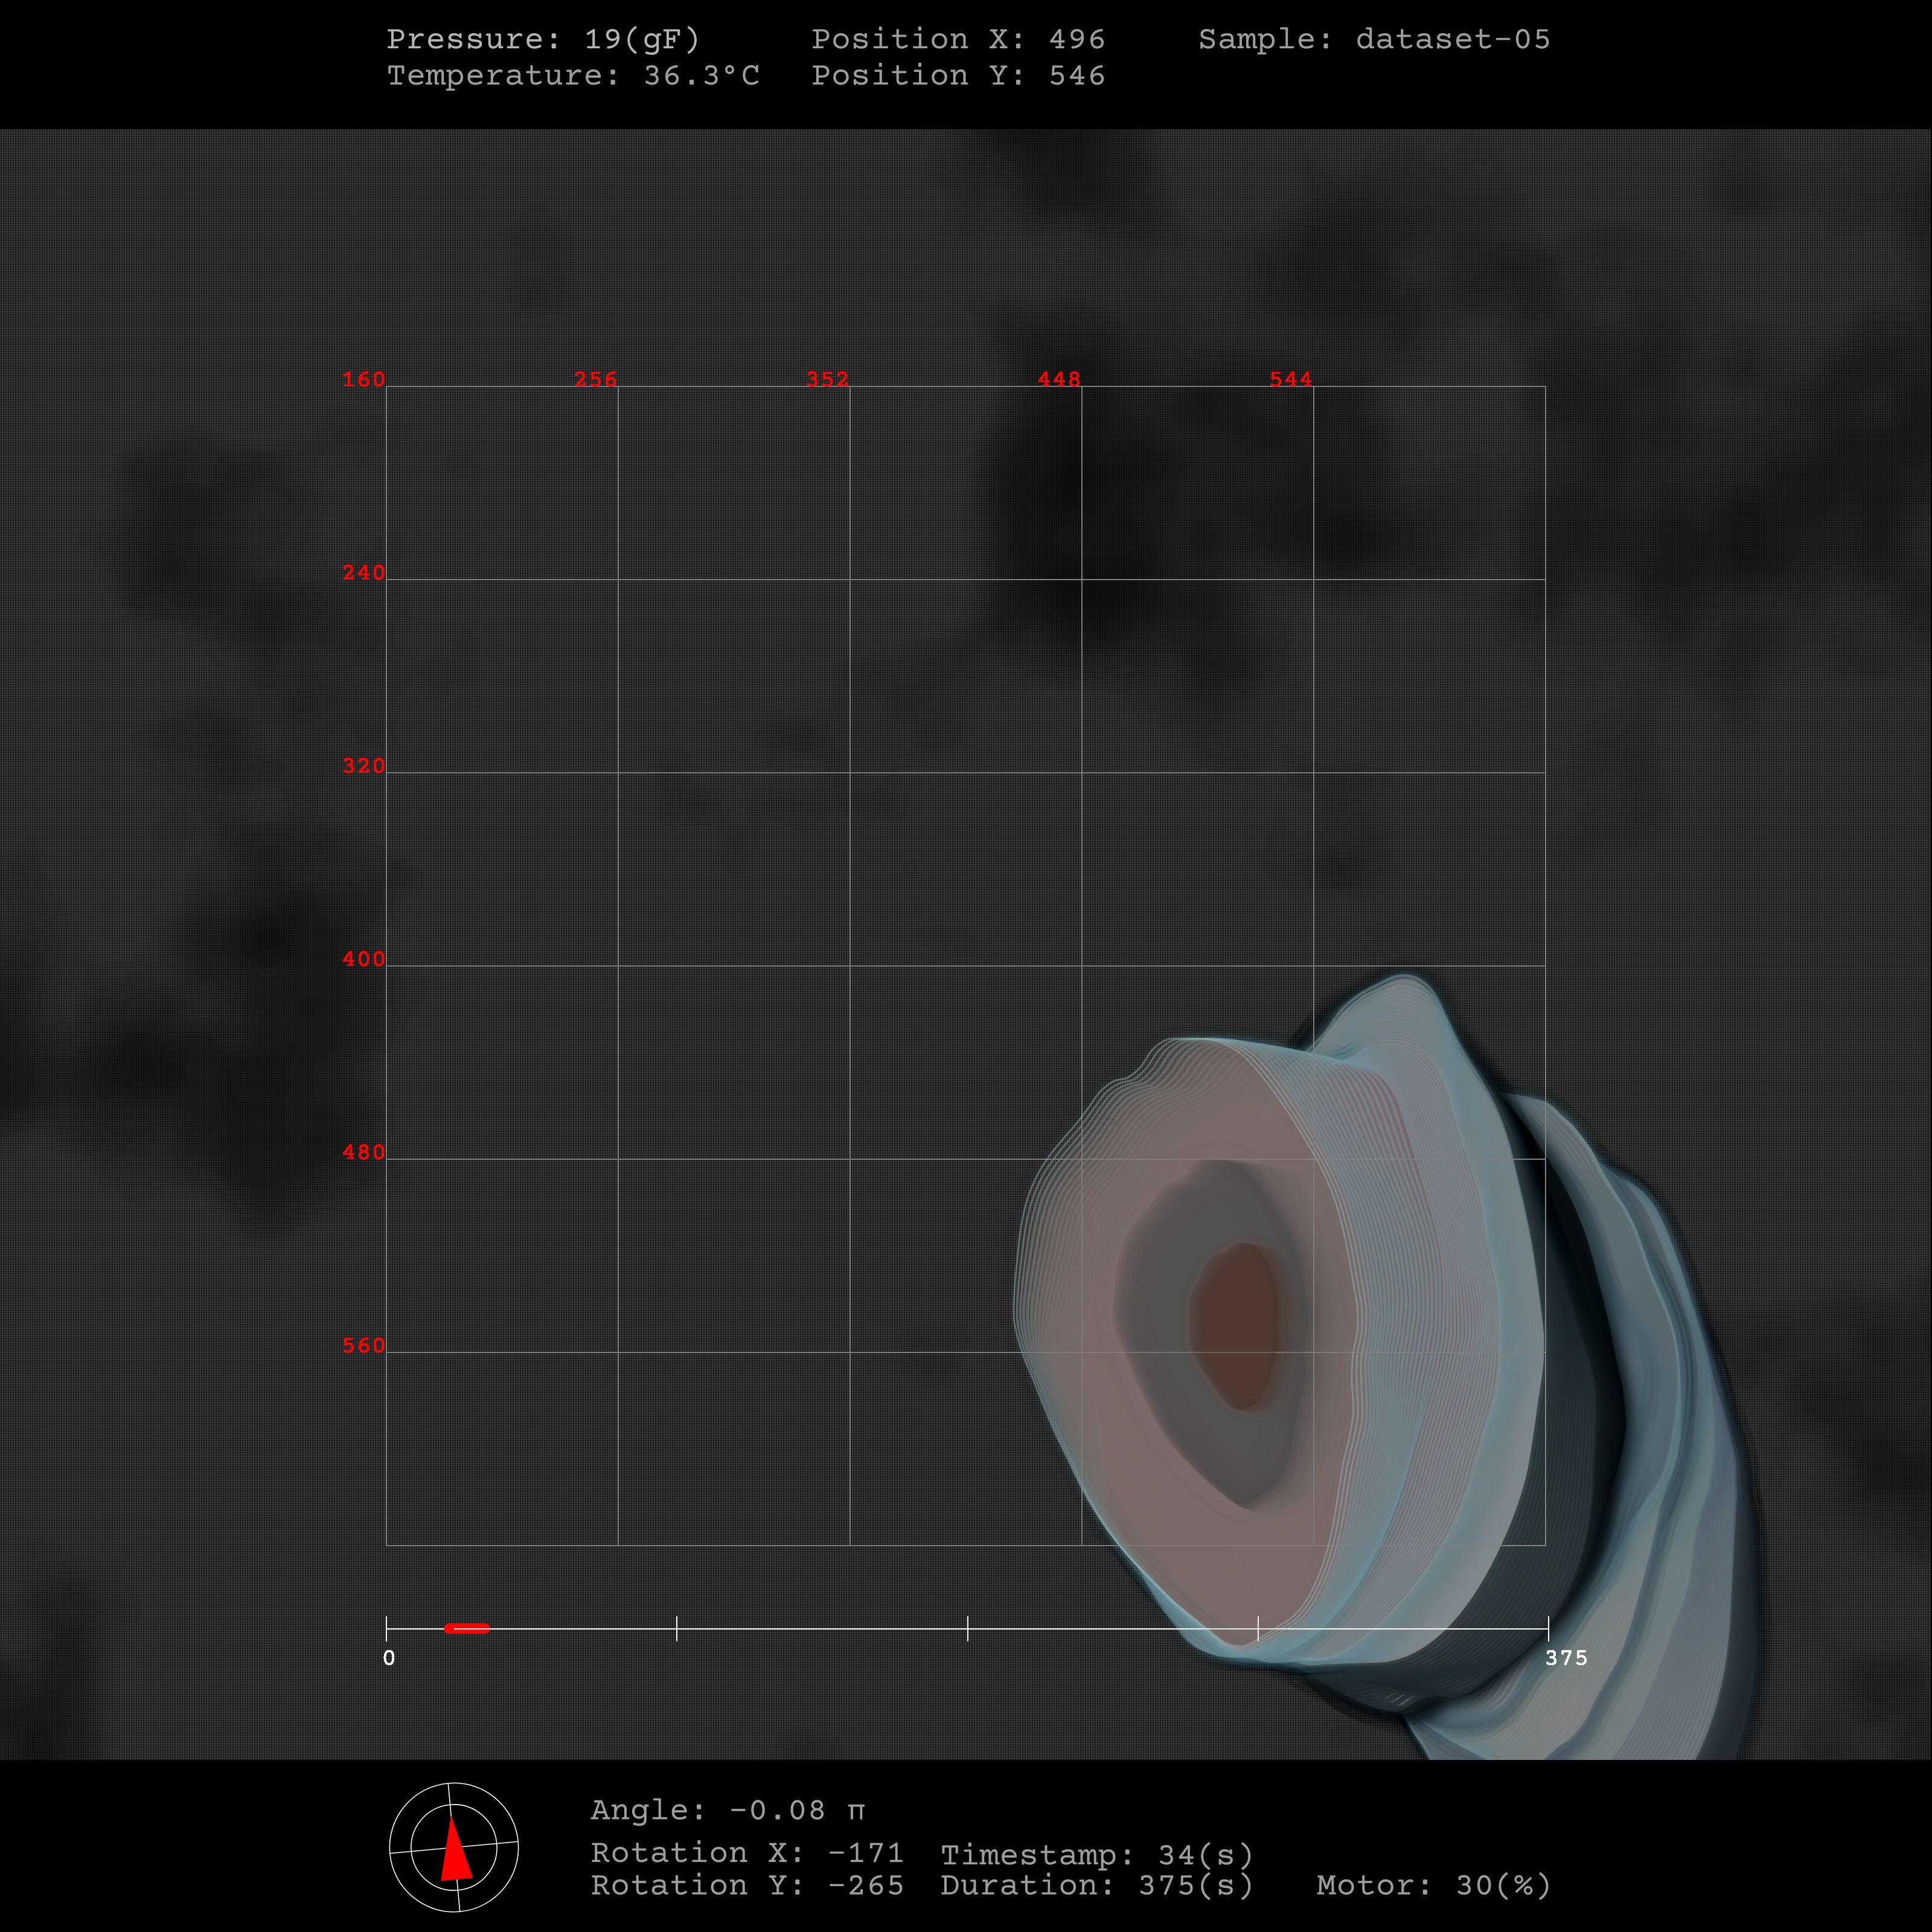This screenshot has width=1932, height=1932.
Task: Click the vertical axis label 560
Action: pos(363,1346)
